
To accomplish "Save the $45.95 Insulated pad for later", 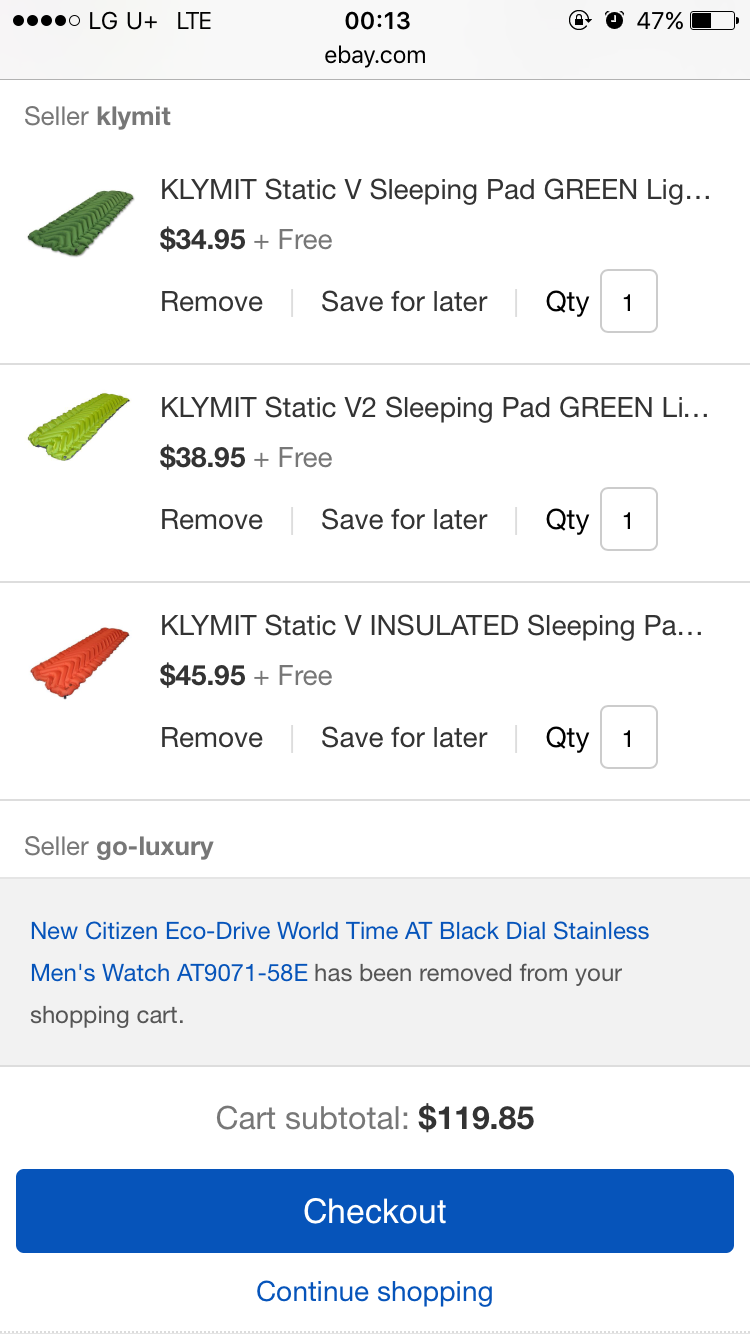I will tap(404, 738).
